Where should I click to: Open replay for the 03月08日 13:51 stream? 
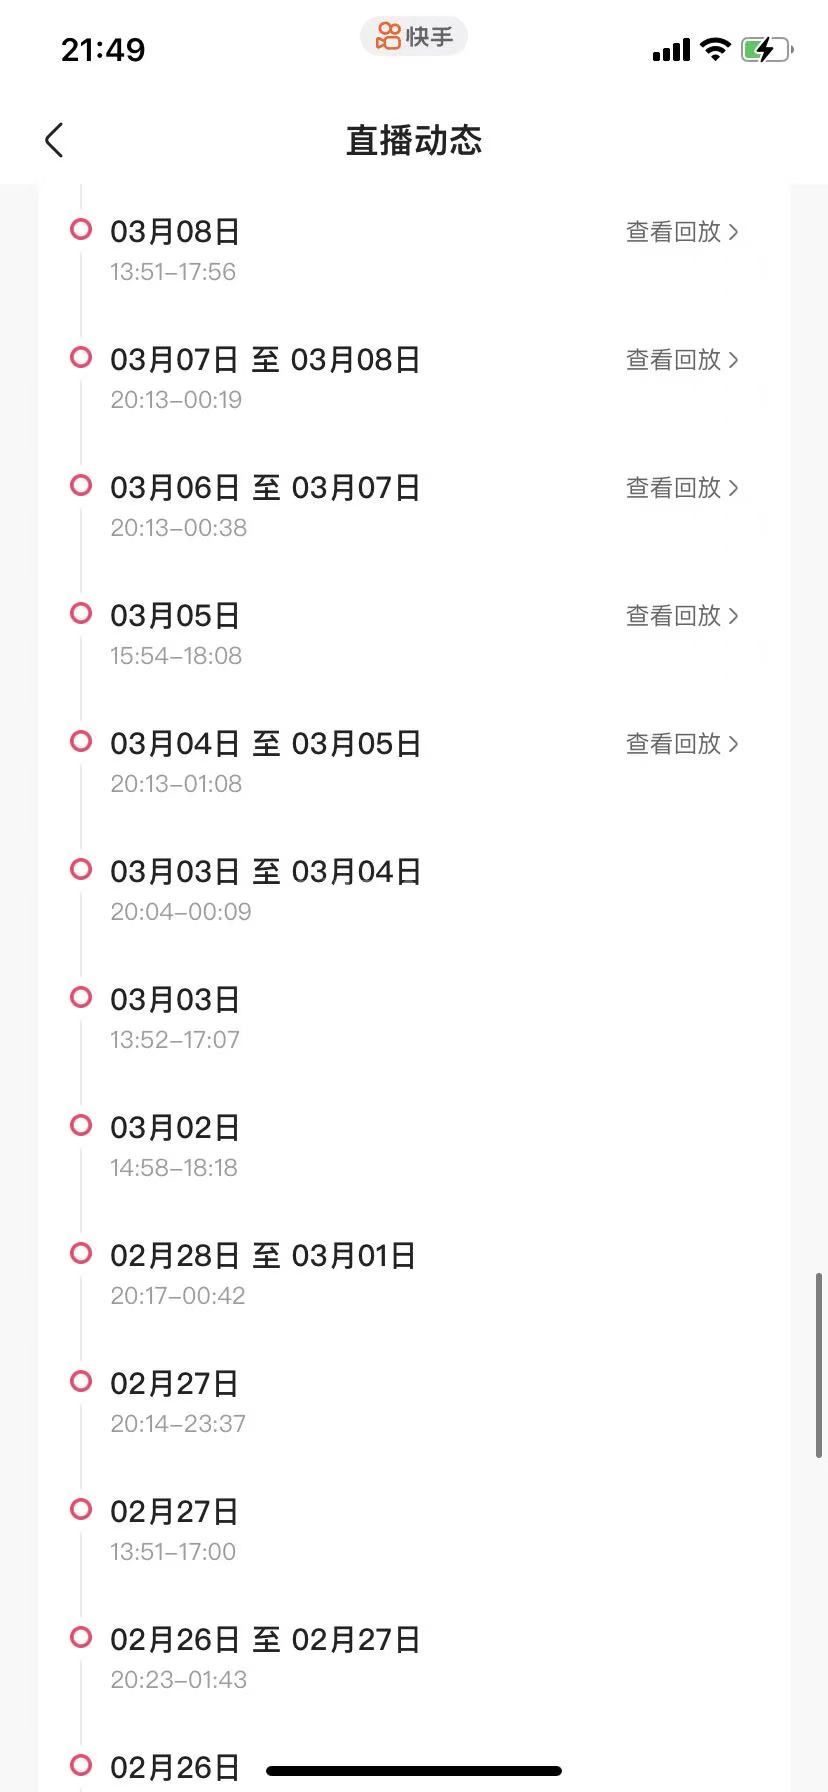point(682,232)
